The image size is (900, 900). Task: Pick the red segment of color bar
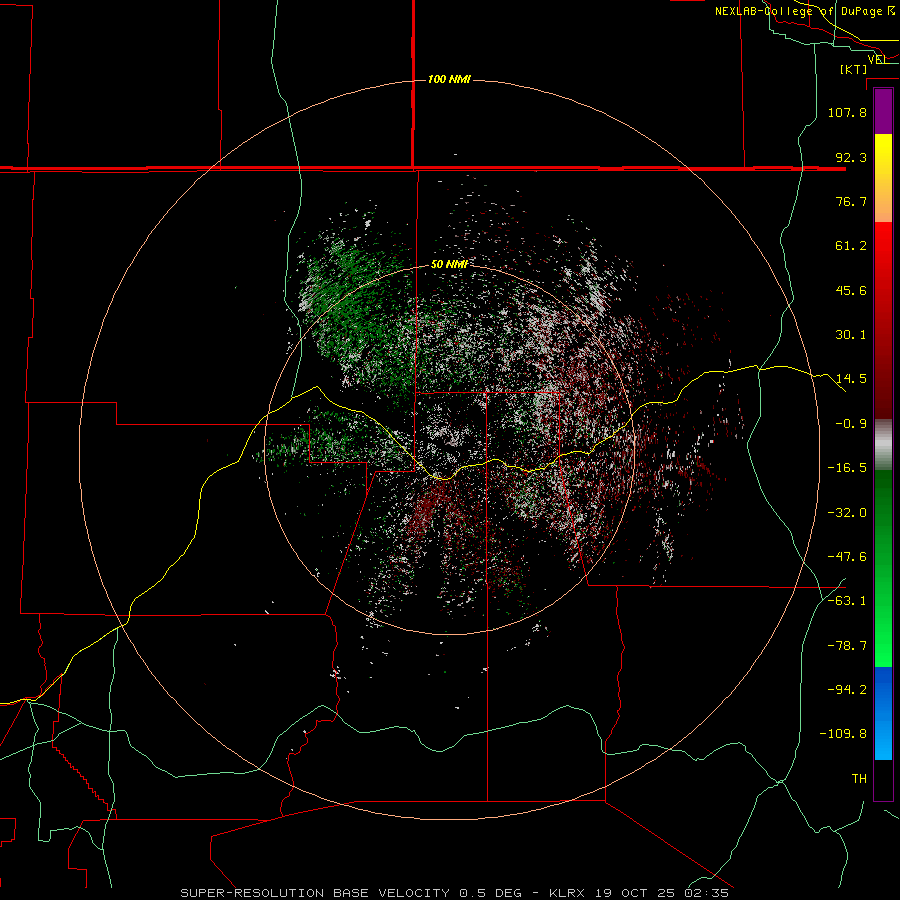tap(883, 320)
